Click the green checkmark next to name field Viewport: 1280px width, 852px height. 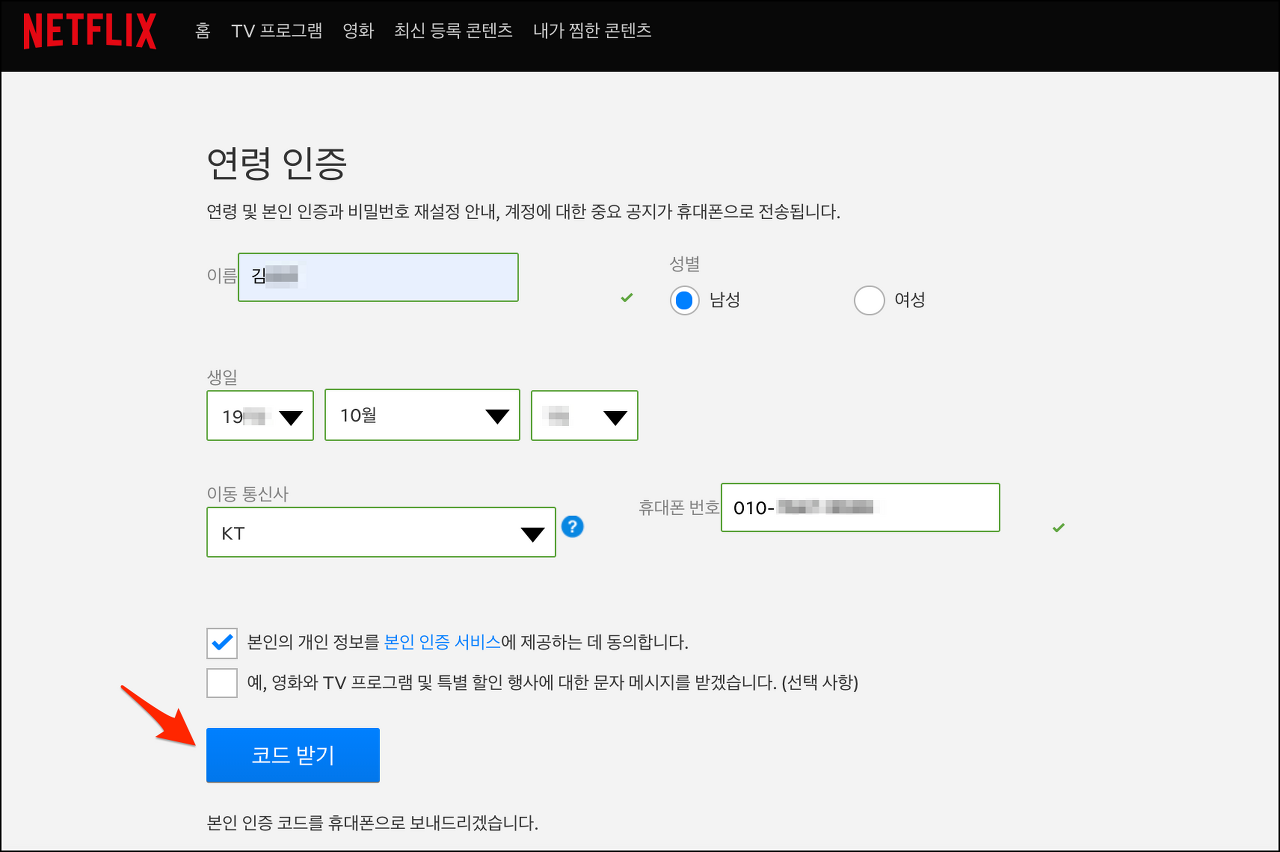pos(627,297)
